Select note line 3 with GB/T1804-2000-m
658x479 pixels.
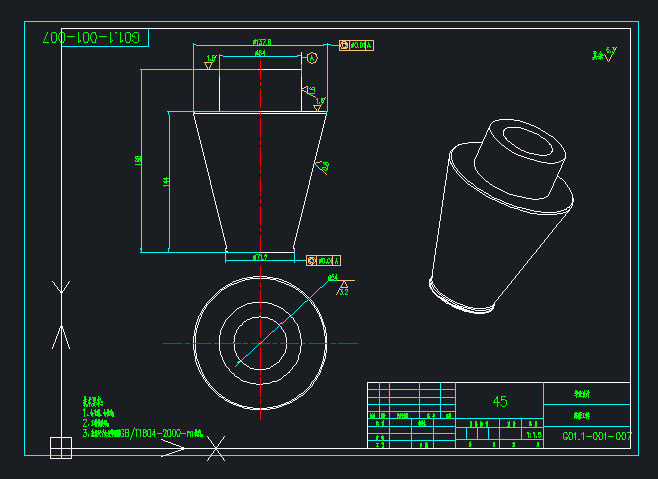[143, 433]
